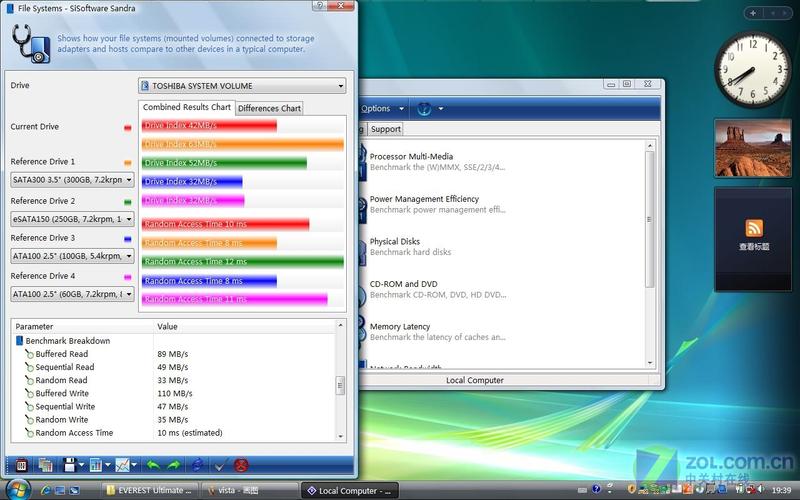
Task: Select the Buffered Read row
Action: click(173, 354)
